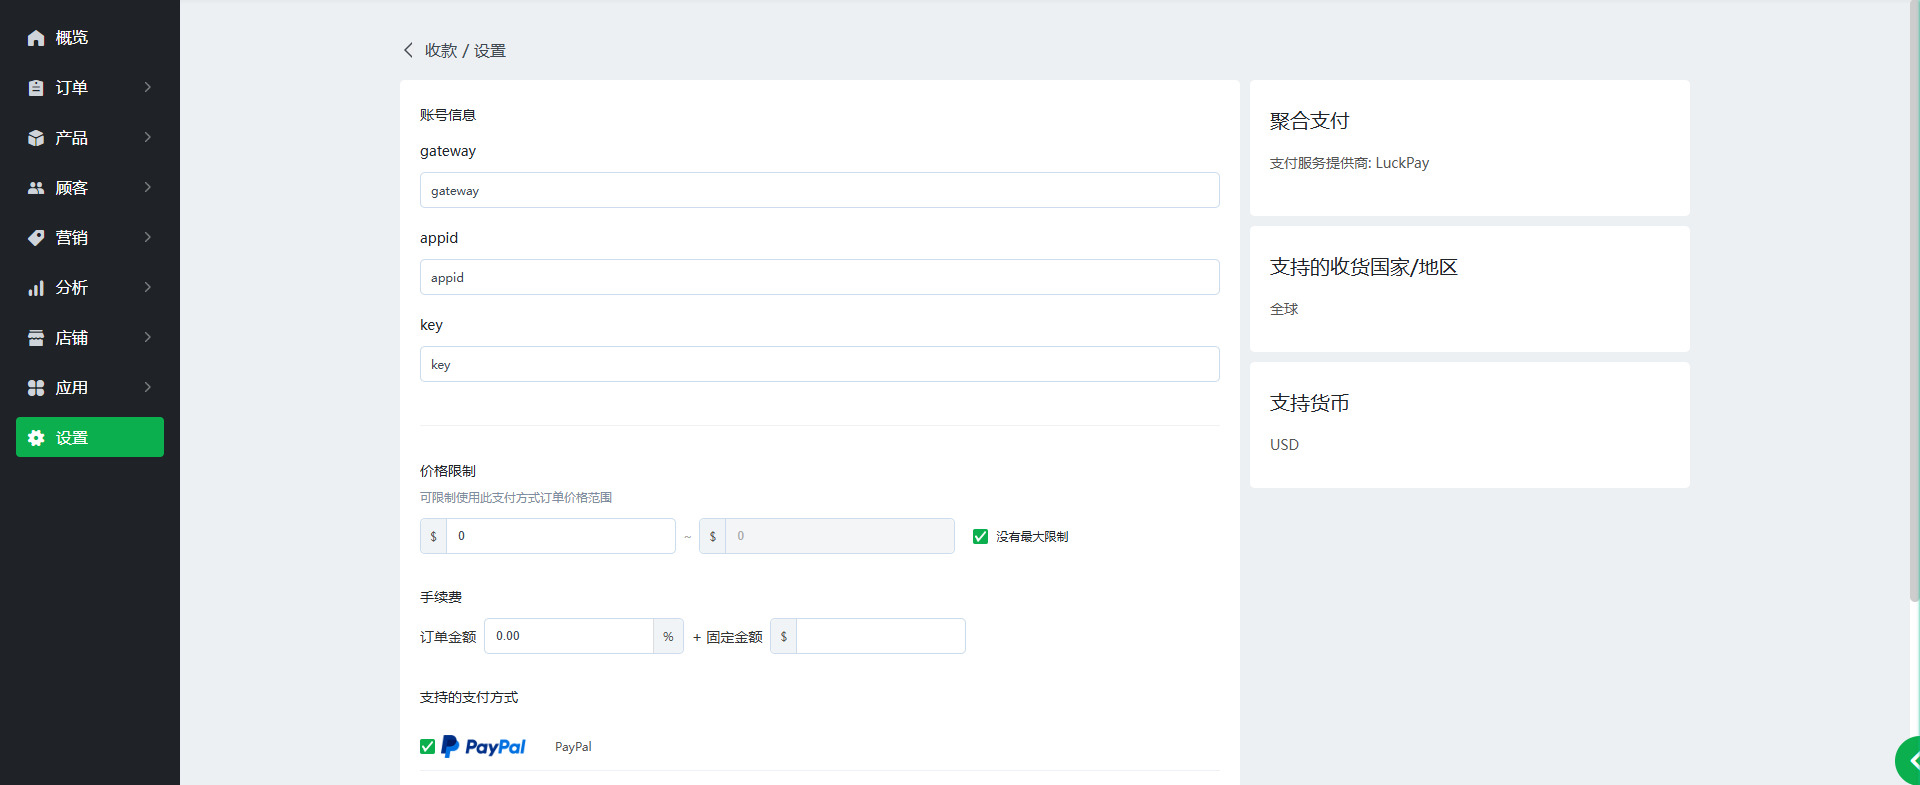
Task: Click the tag icon for 营销
Action: (36, 238)
